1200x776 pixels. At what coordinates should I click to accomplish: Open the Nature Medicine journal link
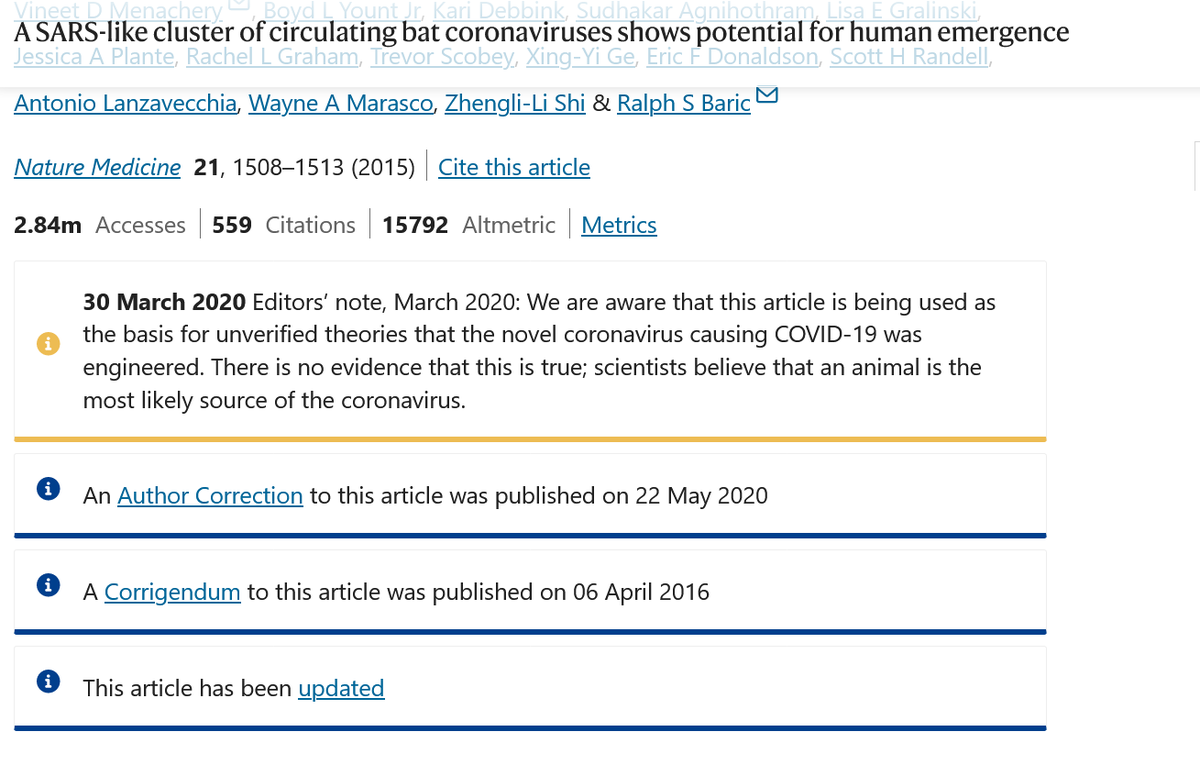point(97,167)
